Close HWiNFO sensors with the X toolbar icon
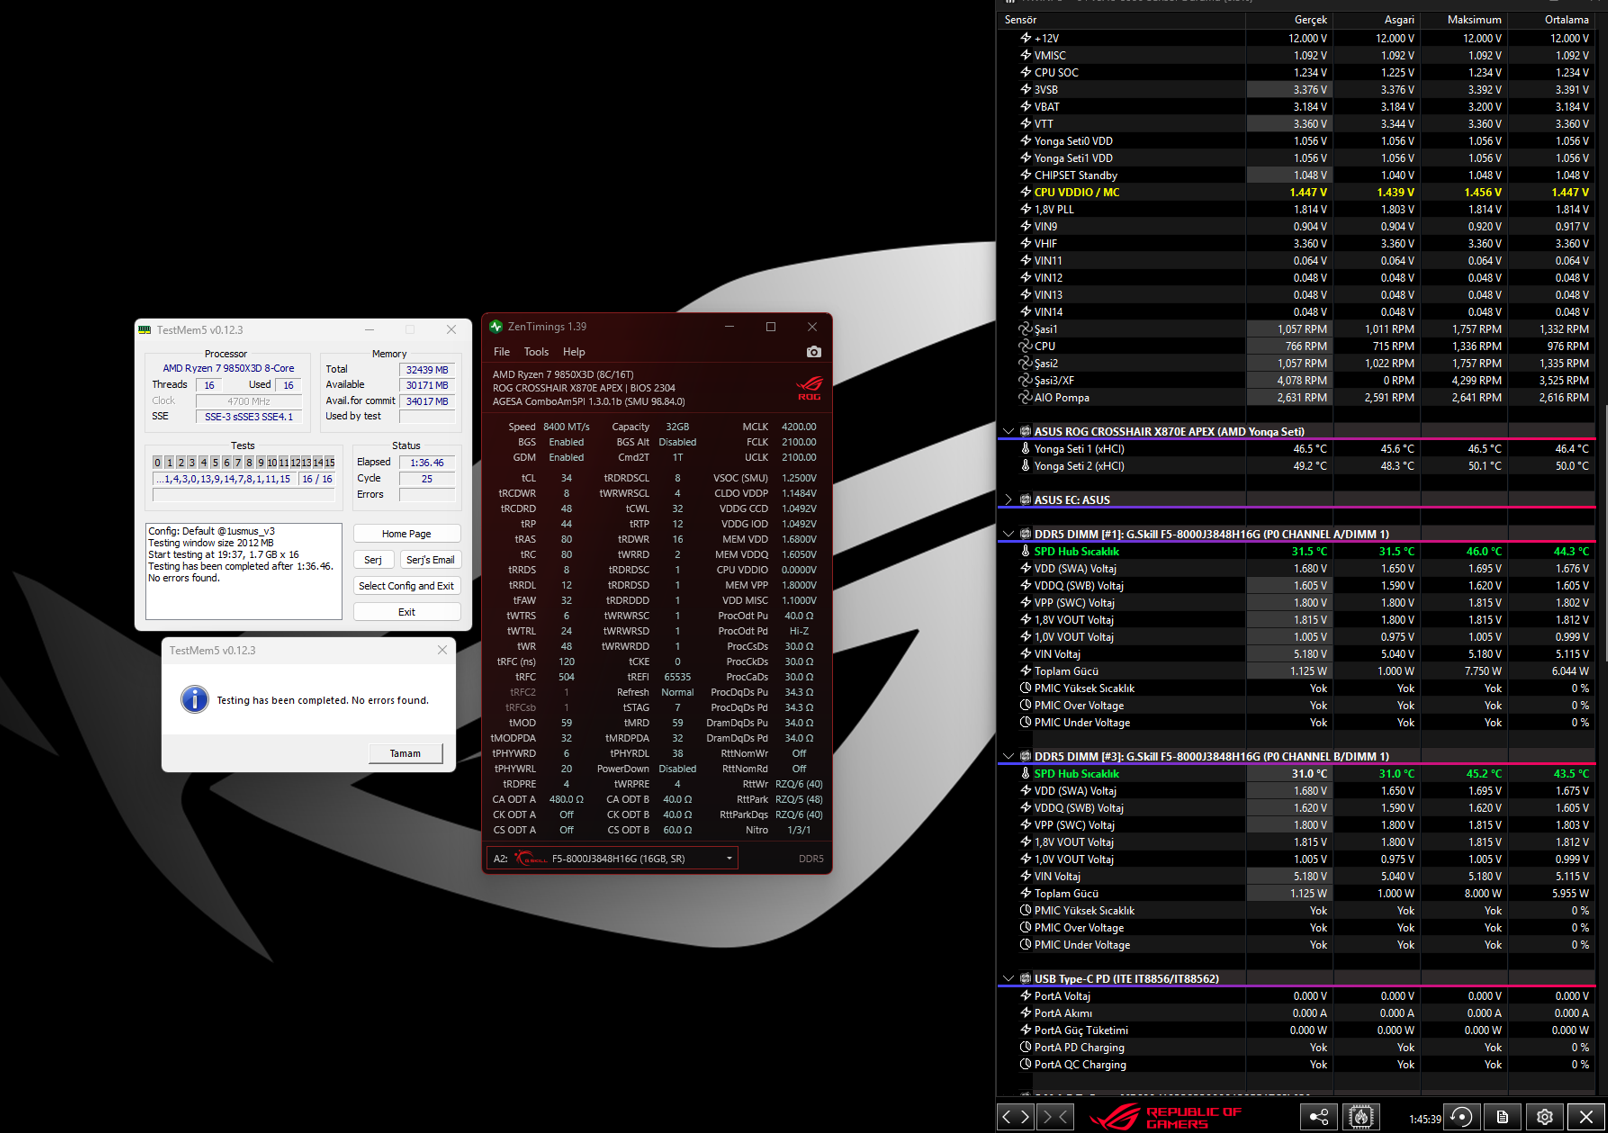The image size is (1608, 1133). click(x=1586, y=1117)
